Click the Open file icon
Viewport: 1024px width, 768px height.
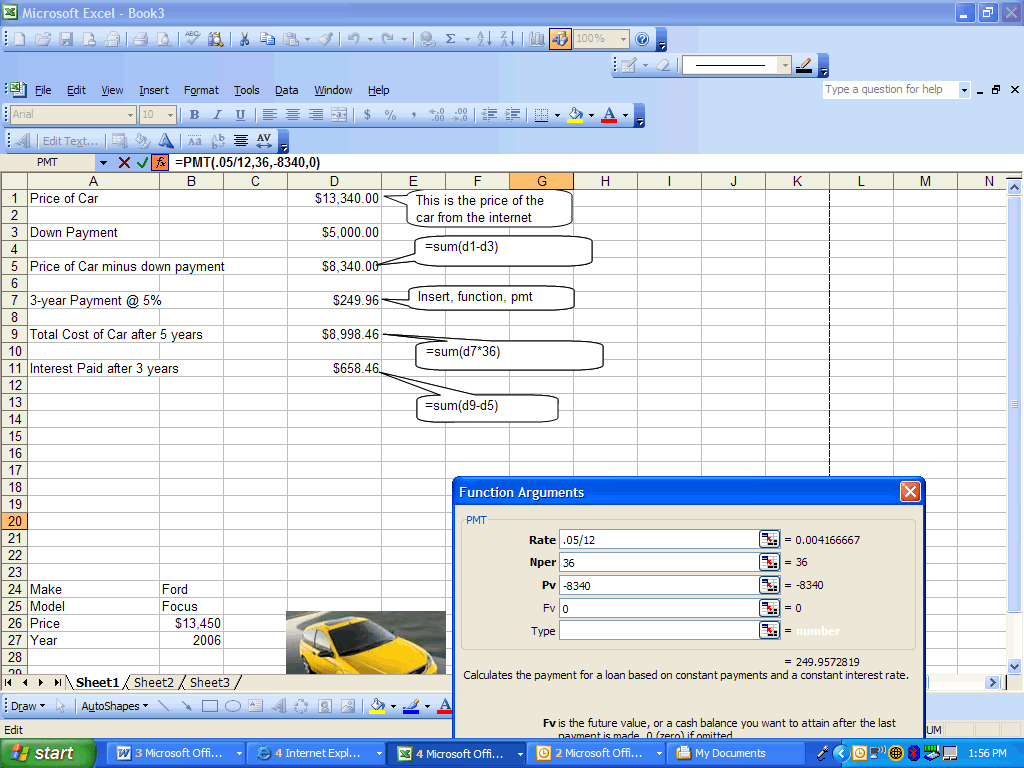click(x=43, y=39)
